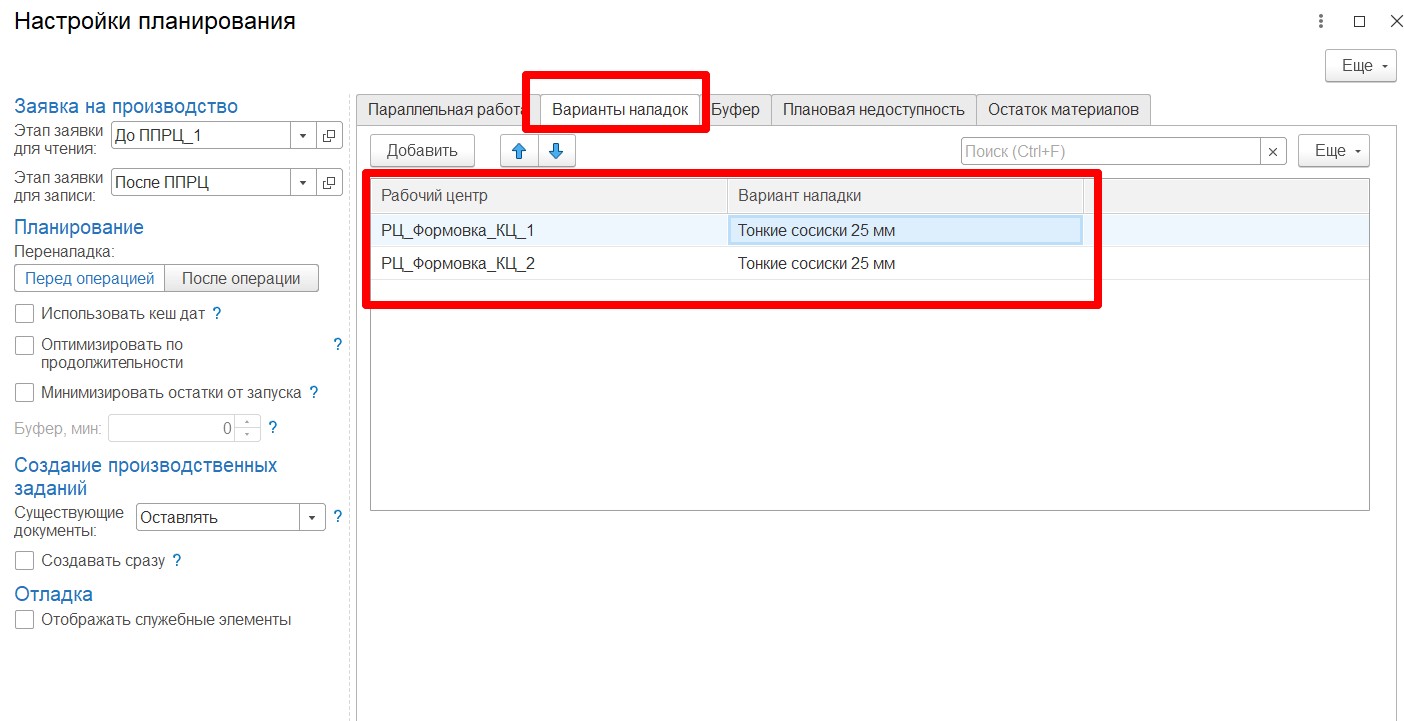
Task: Show help for 'Использовать кеш дат'
Action: click(x=217, y=313)
